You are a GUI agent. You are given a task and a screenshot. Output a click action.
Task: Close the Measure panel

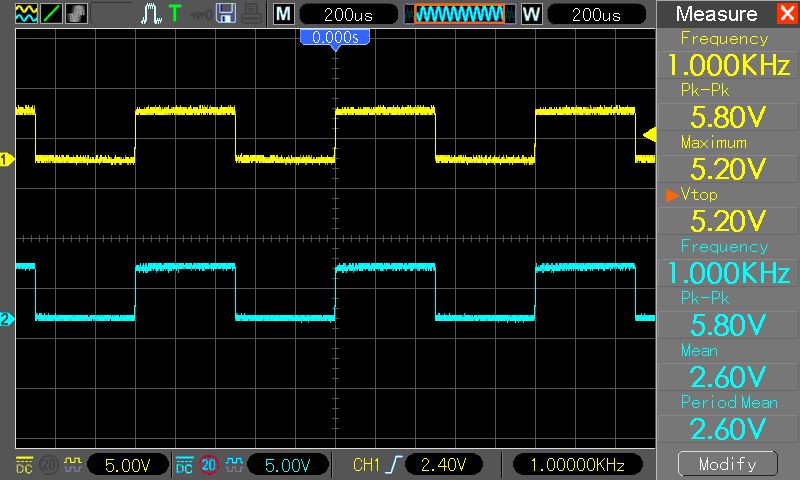(786, 14)
